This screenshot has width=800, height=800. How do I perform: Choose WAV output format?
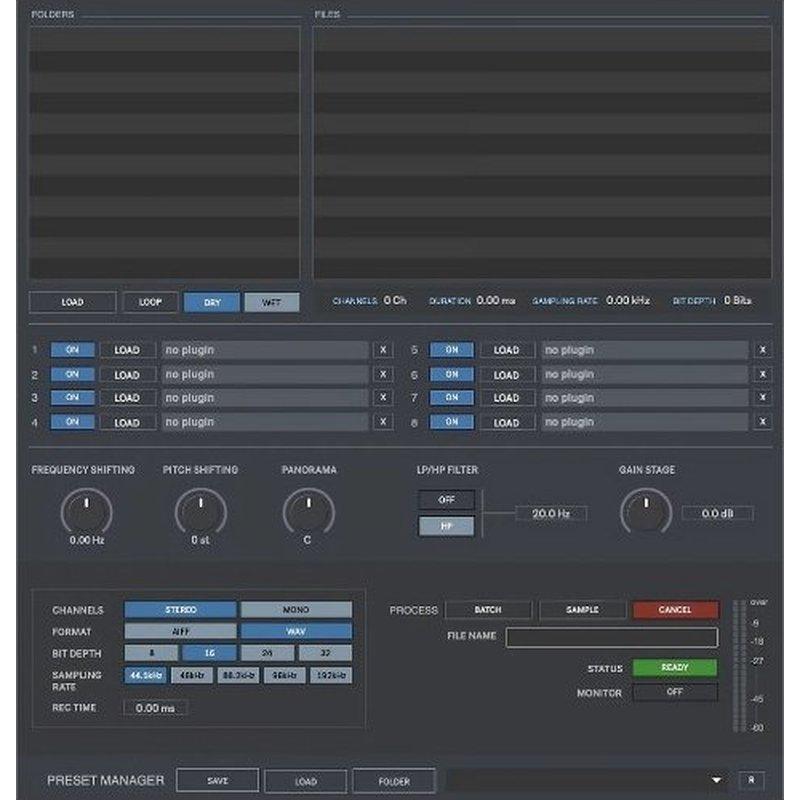296,631
